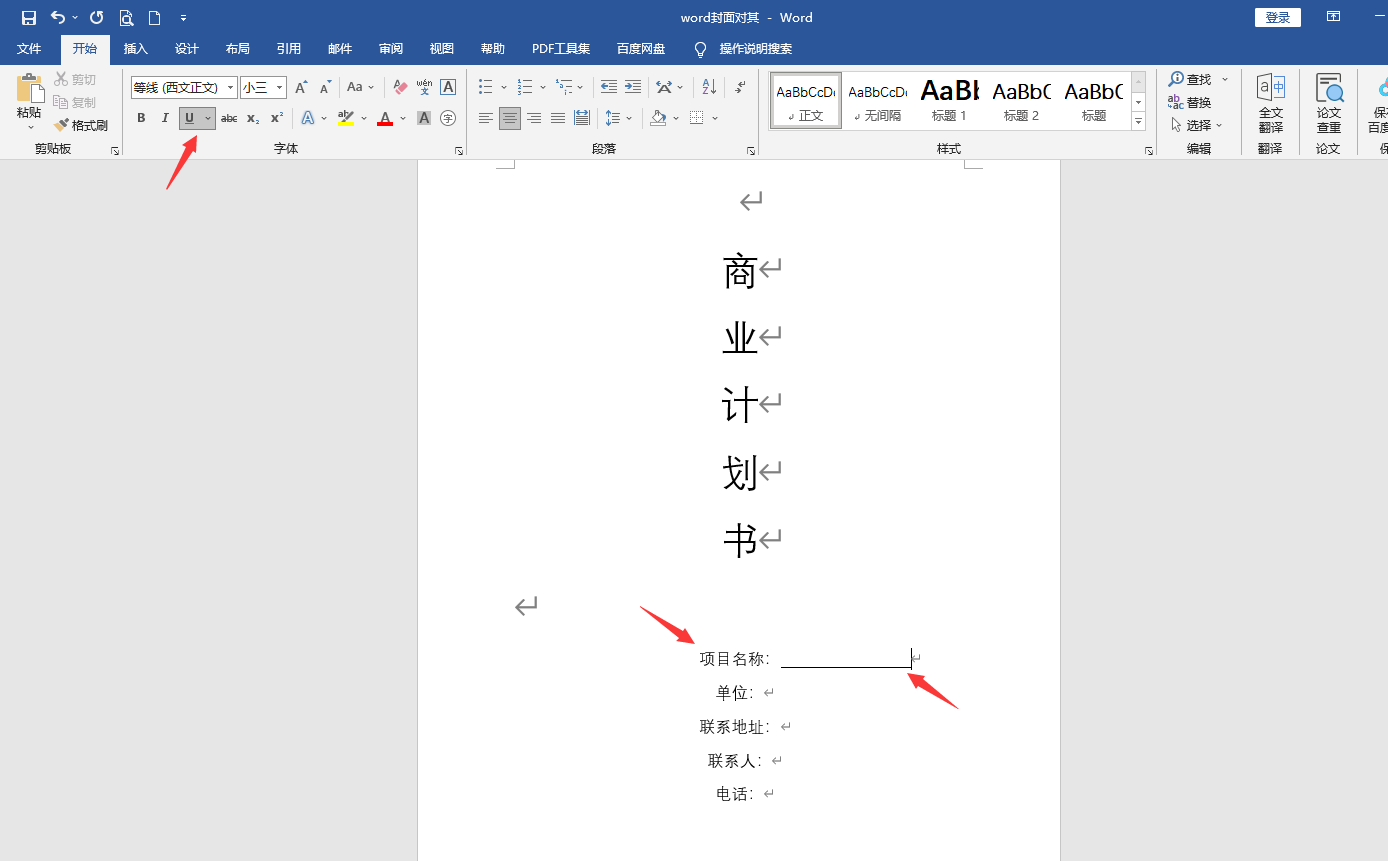Increase font size with grow font icon
1388x861 pixels.
coord(301,88)
